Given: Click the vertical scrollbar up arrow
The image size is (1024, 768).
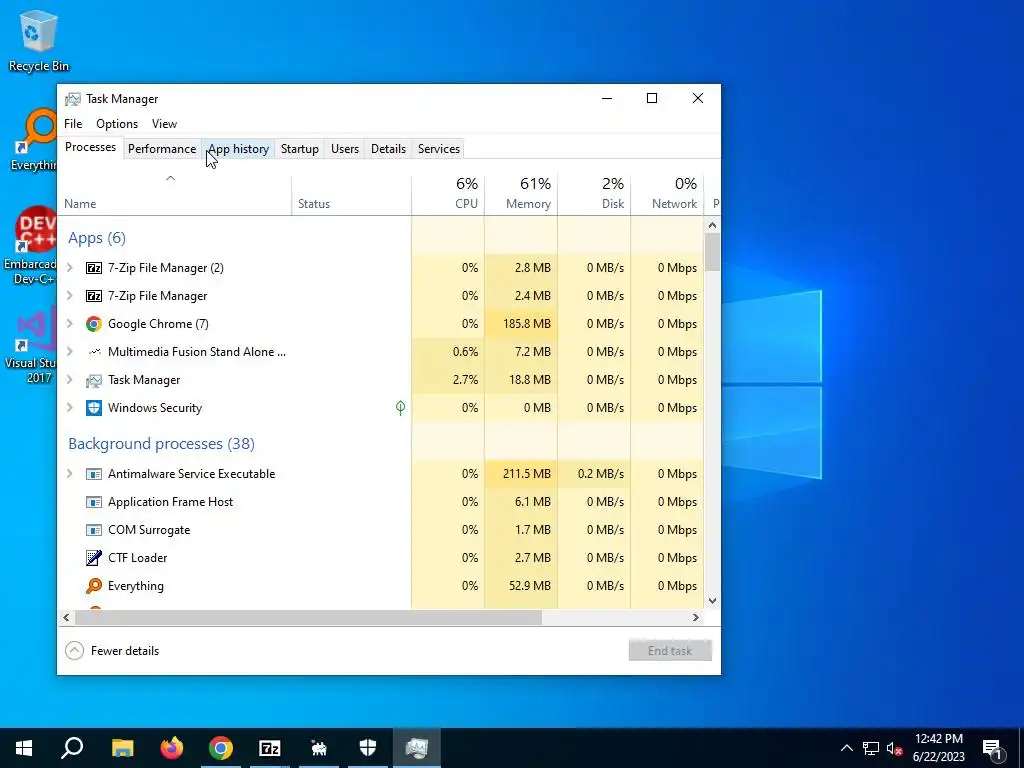Looking at the screenshot, I should tap(712, 225).
